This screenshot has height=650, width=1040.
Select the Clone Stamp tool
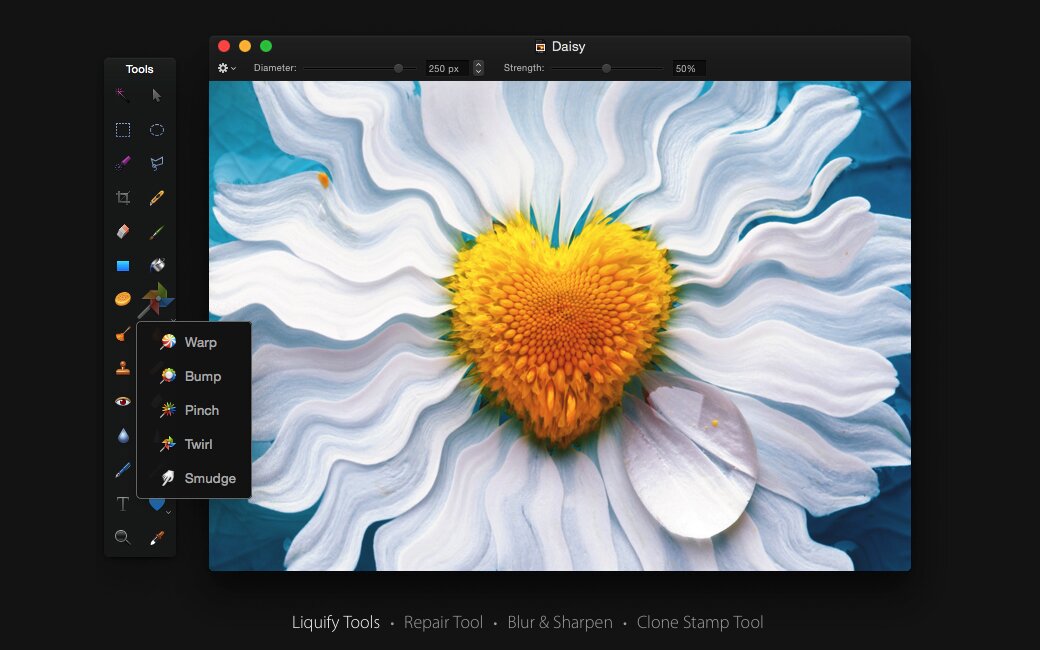pos(123,367)
